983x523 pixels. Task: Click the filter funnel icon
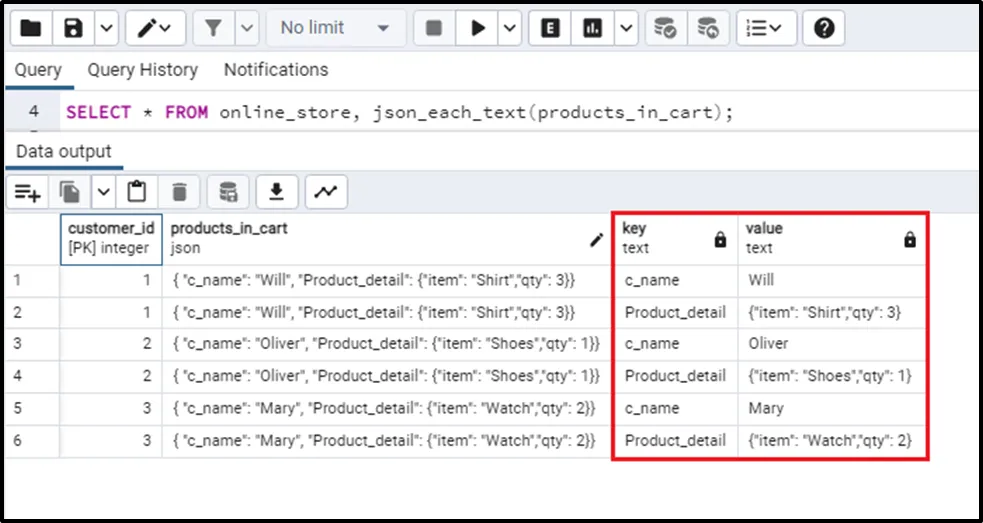pos(212,28)
